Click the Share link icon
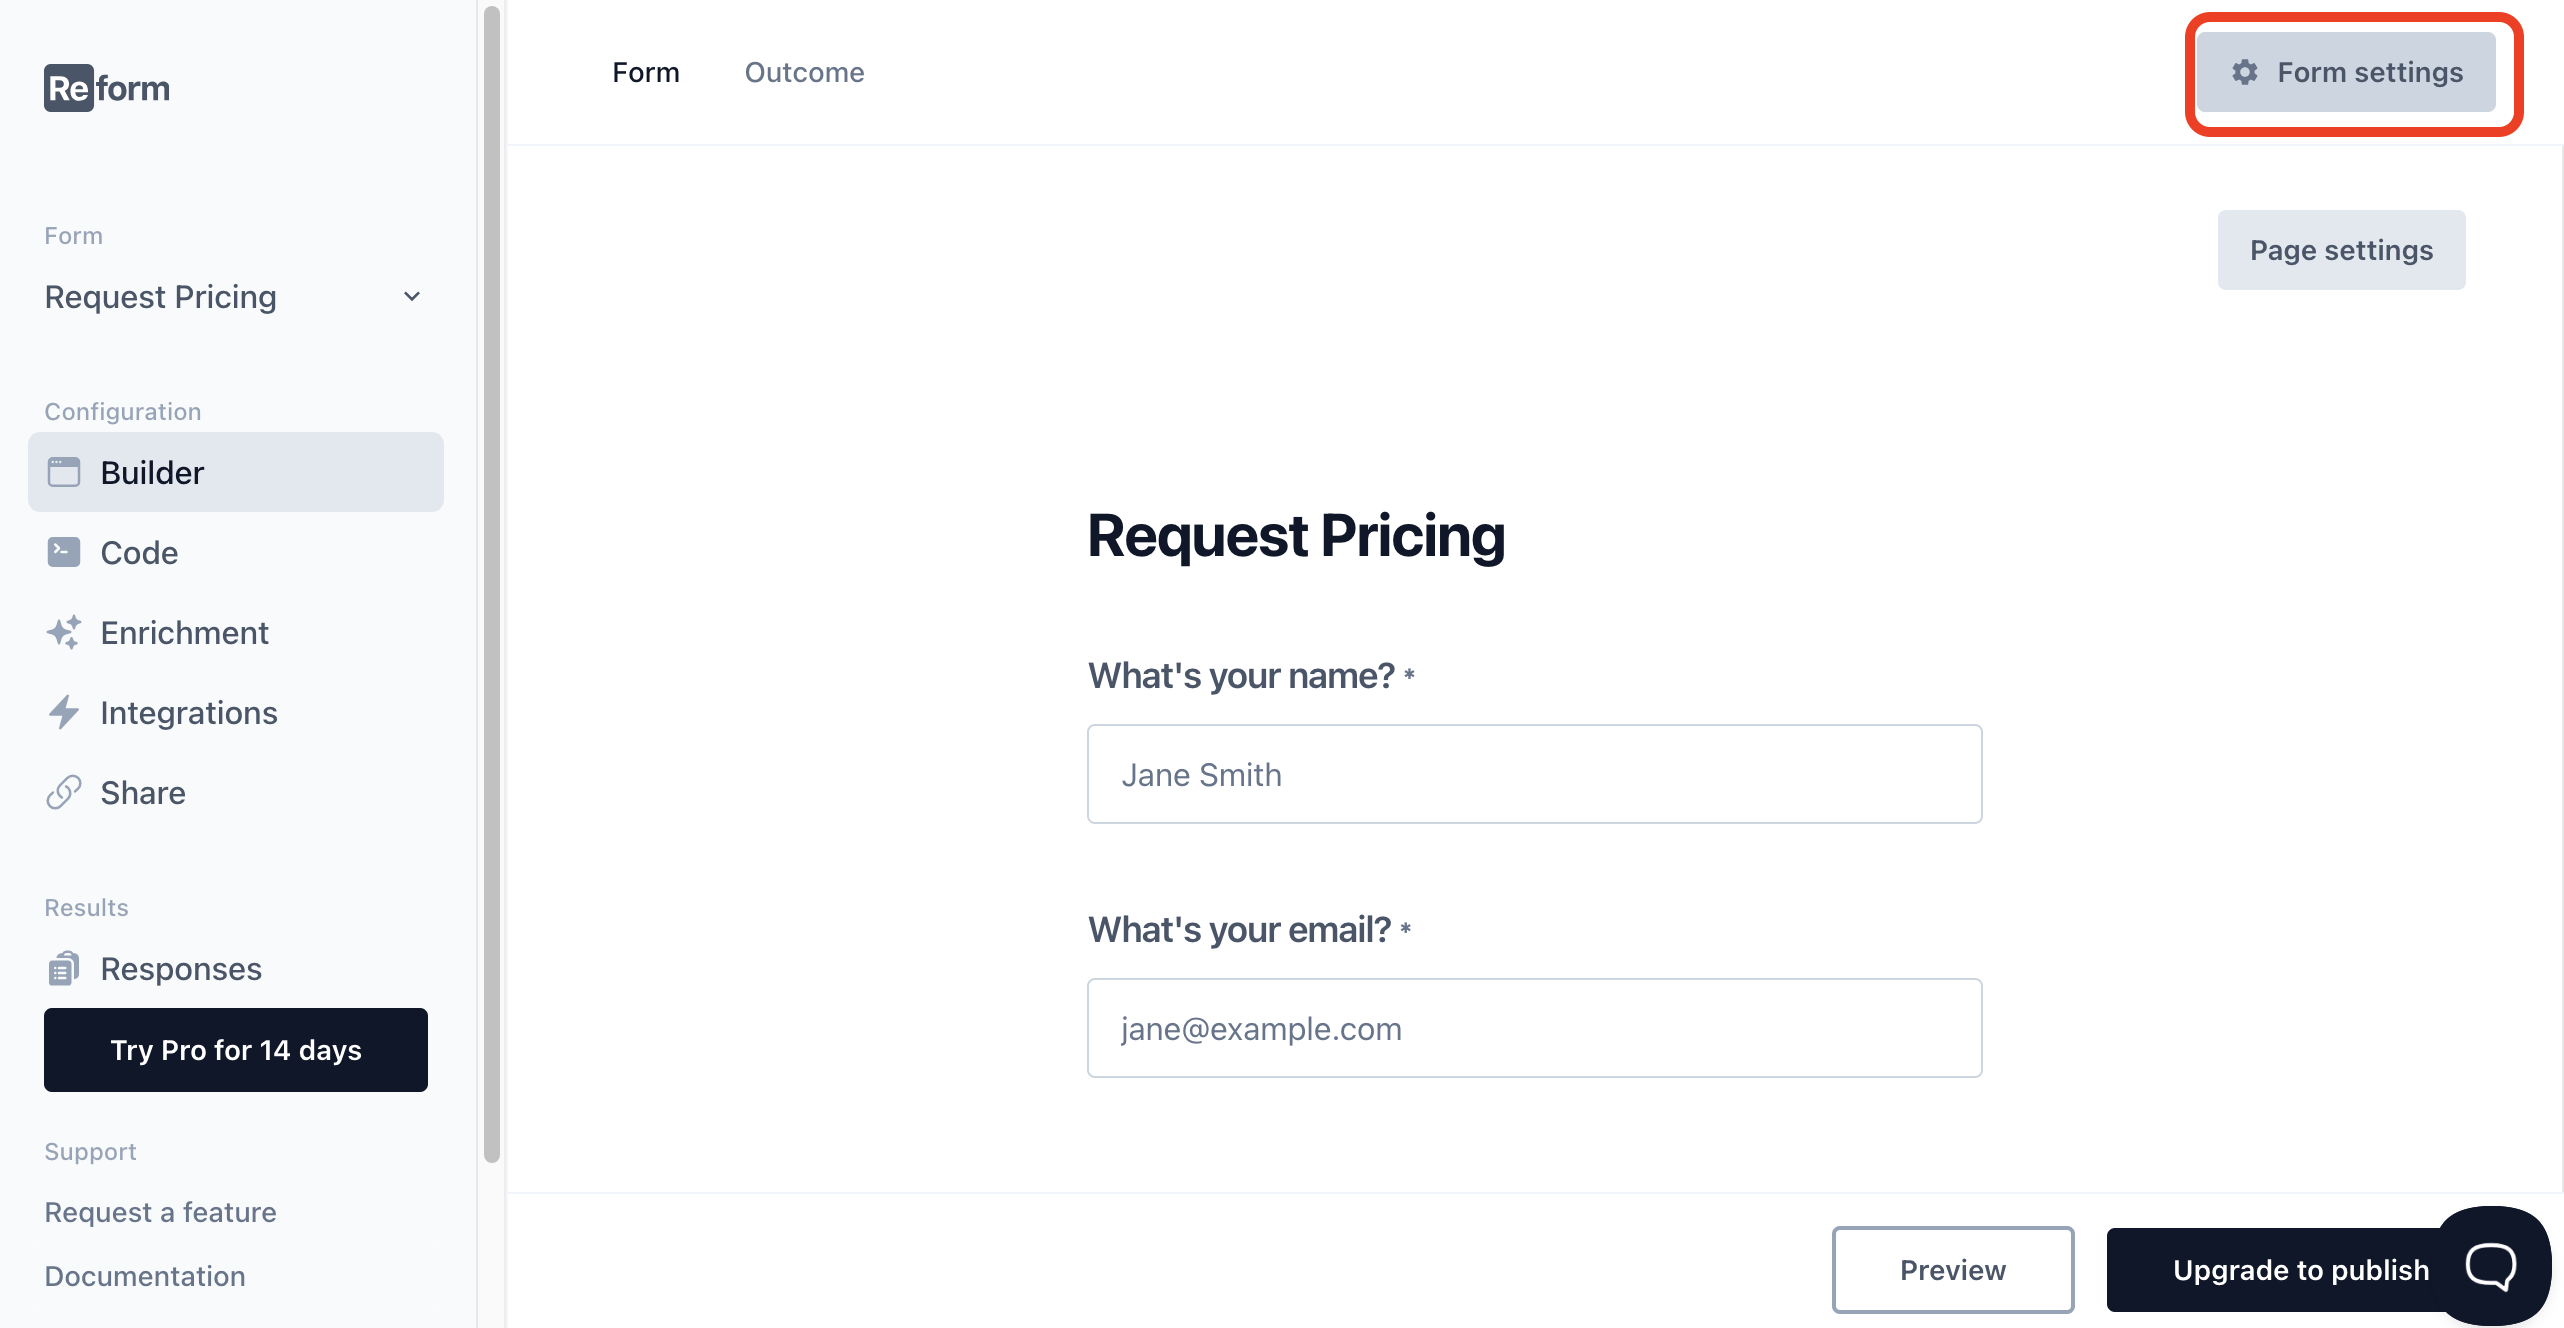 (64, 792)
